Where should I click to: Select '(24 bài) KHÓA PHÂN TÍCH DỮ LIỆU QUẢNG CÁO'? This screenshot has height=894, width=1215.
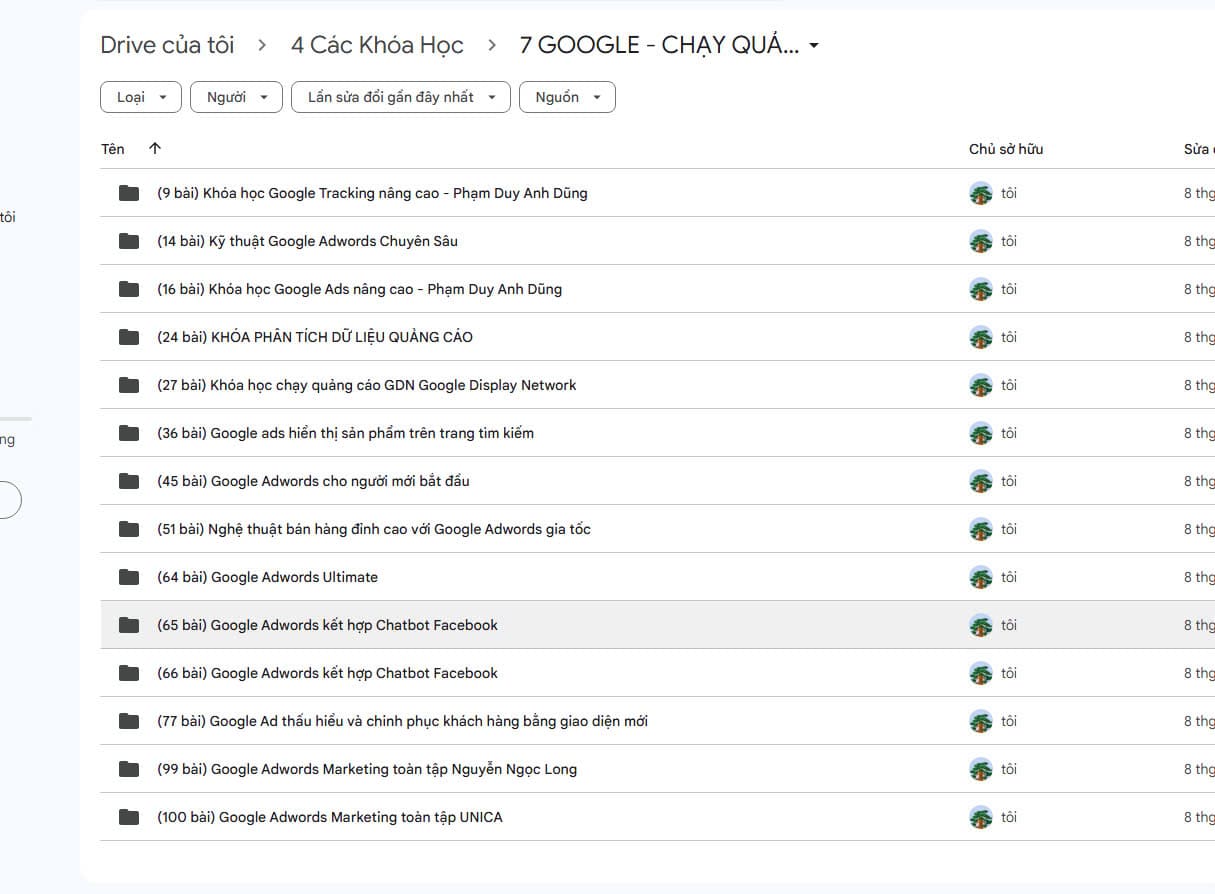(315, 337)
